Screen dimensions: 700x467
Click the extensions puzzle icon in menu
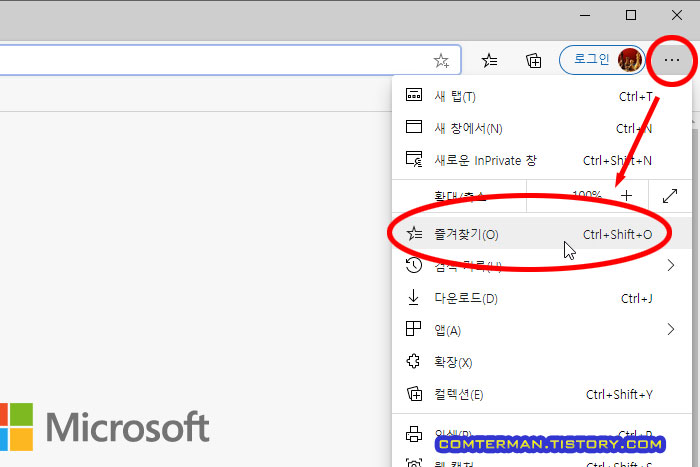[x=413, y=361]
